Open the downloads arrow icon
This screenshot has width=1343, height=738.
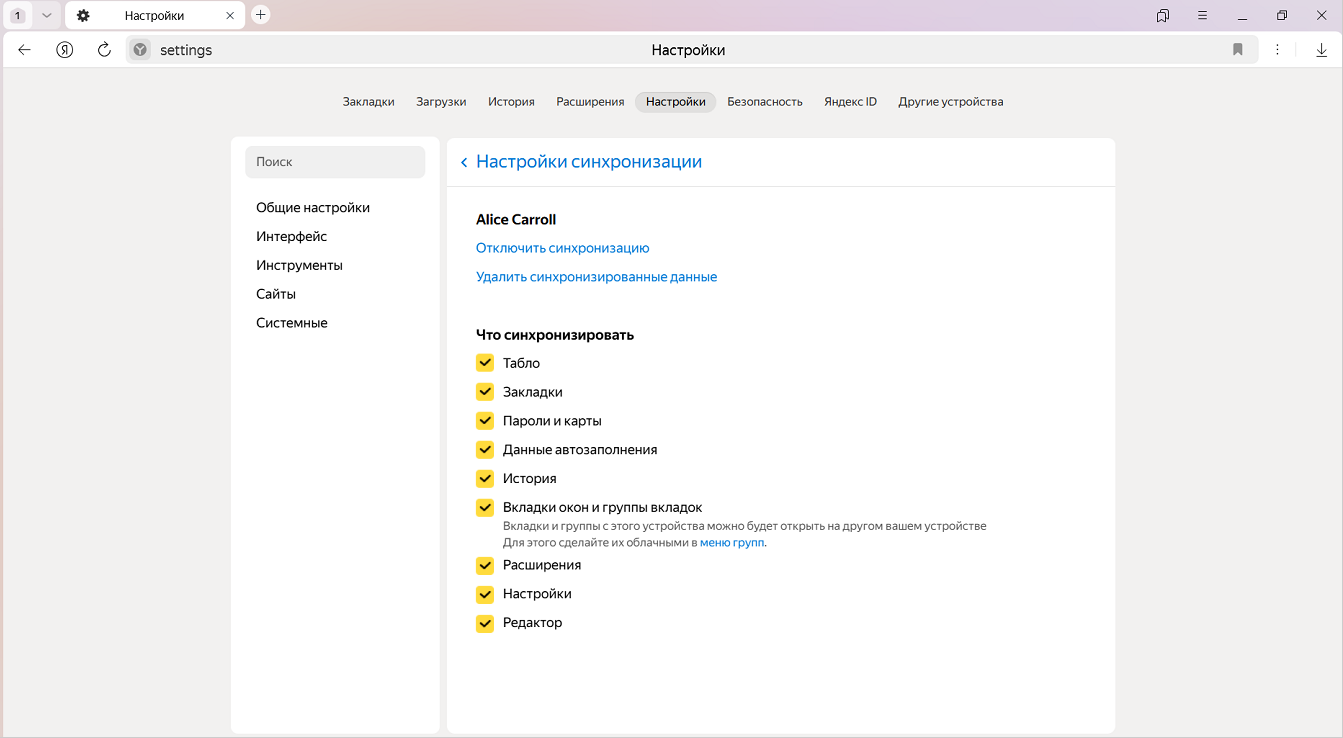pyautogui.click(x=1321, y=50)
